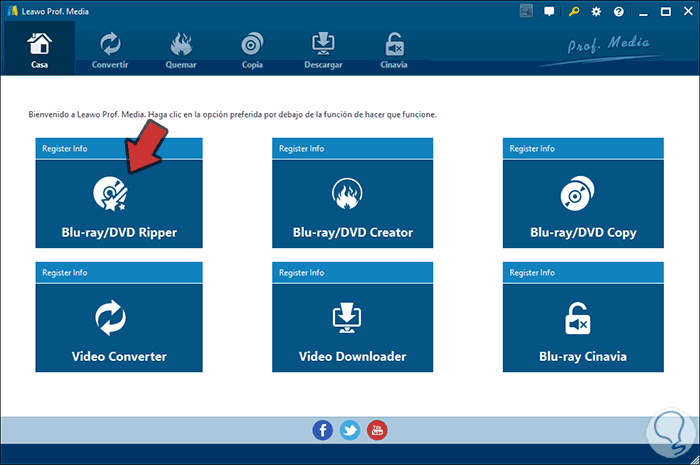
Task: Click the Video Converter label
Action: 119,357
